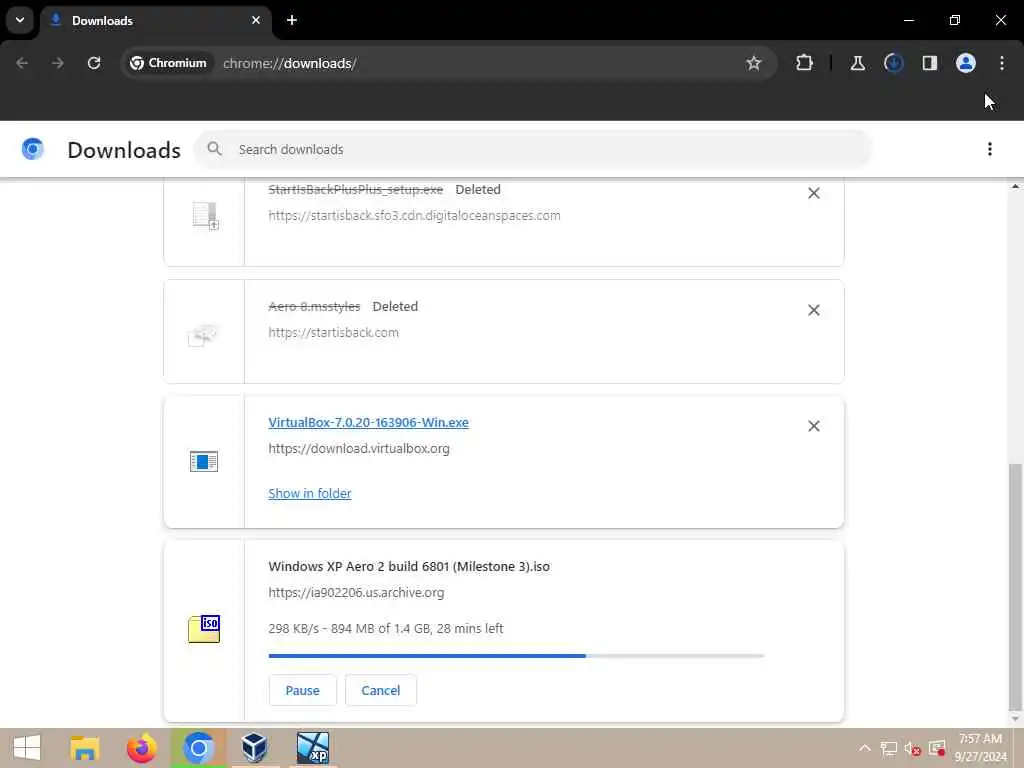Bookmark this page with the star icon
The width and height of the screenshot is (1024, 768).
coord(754,63)
